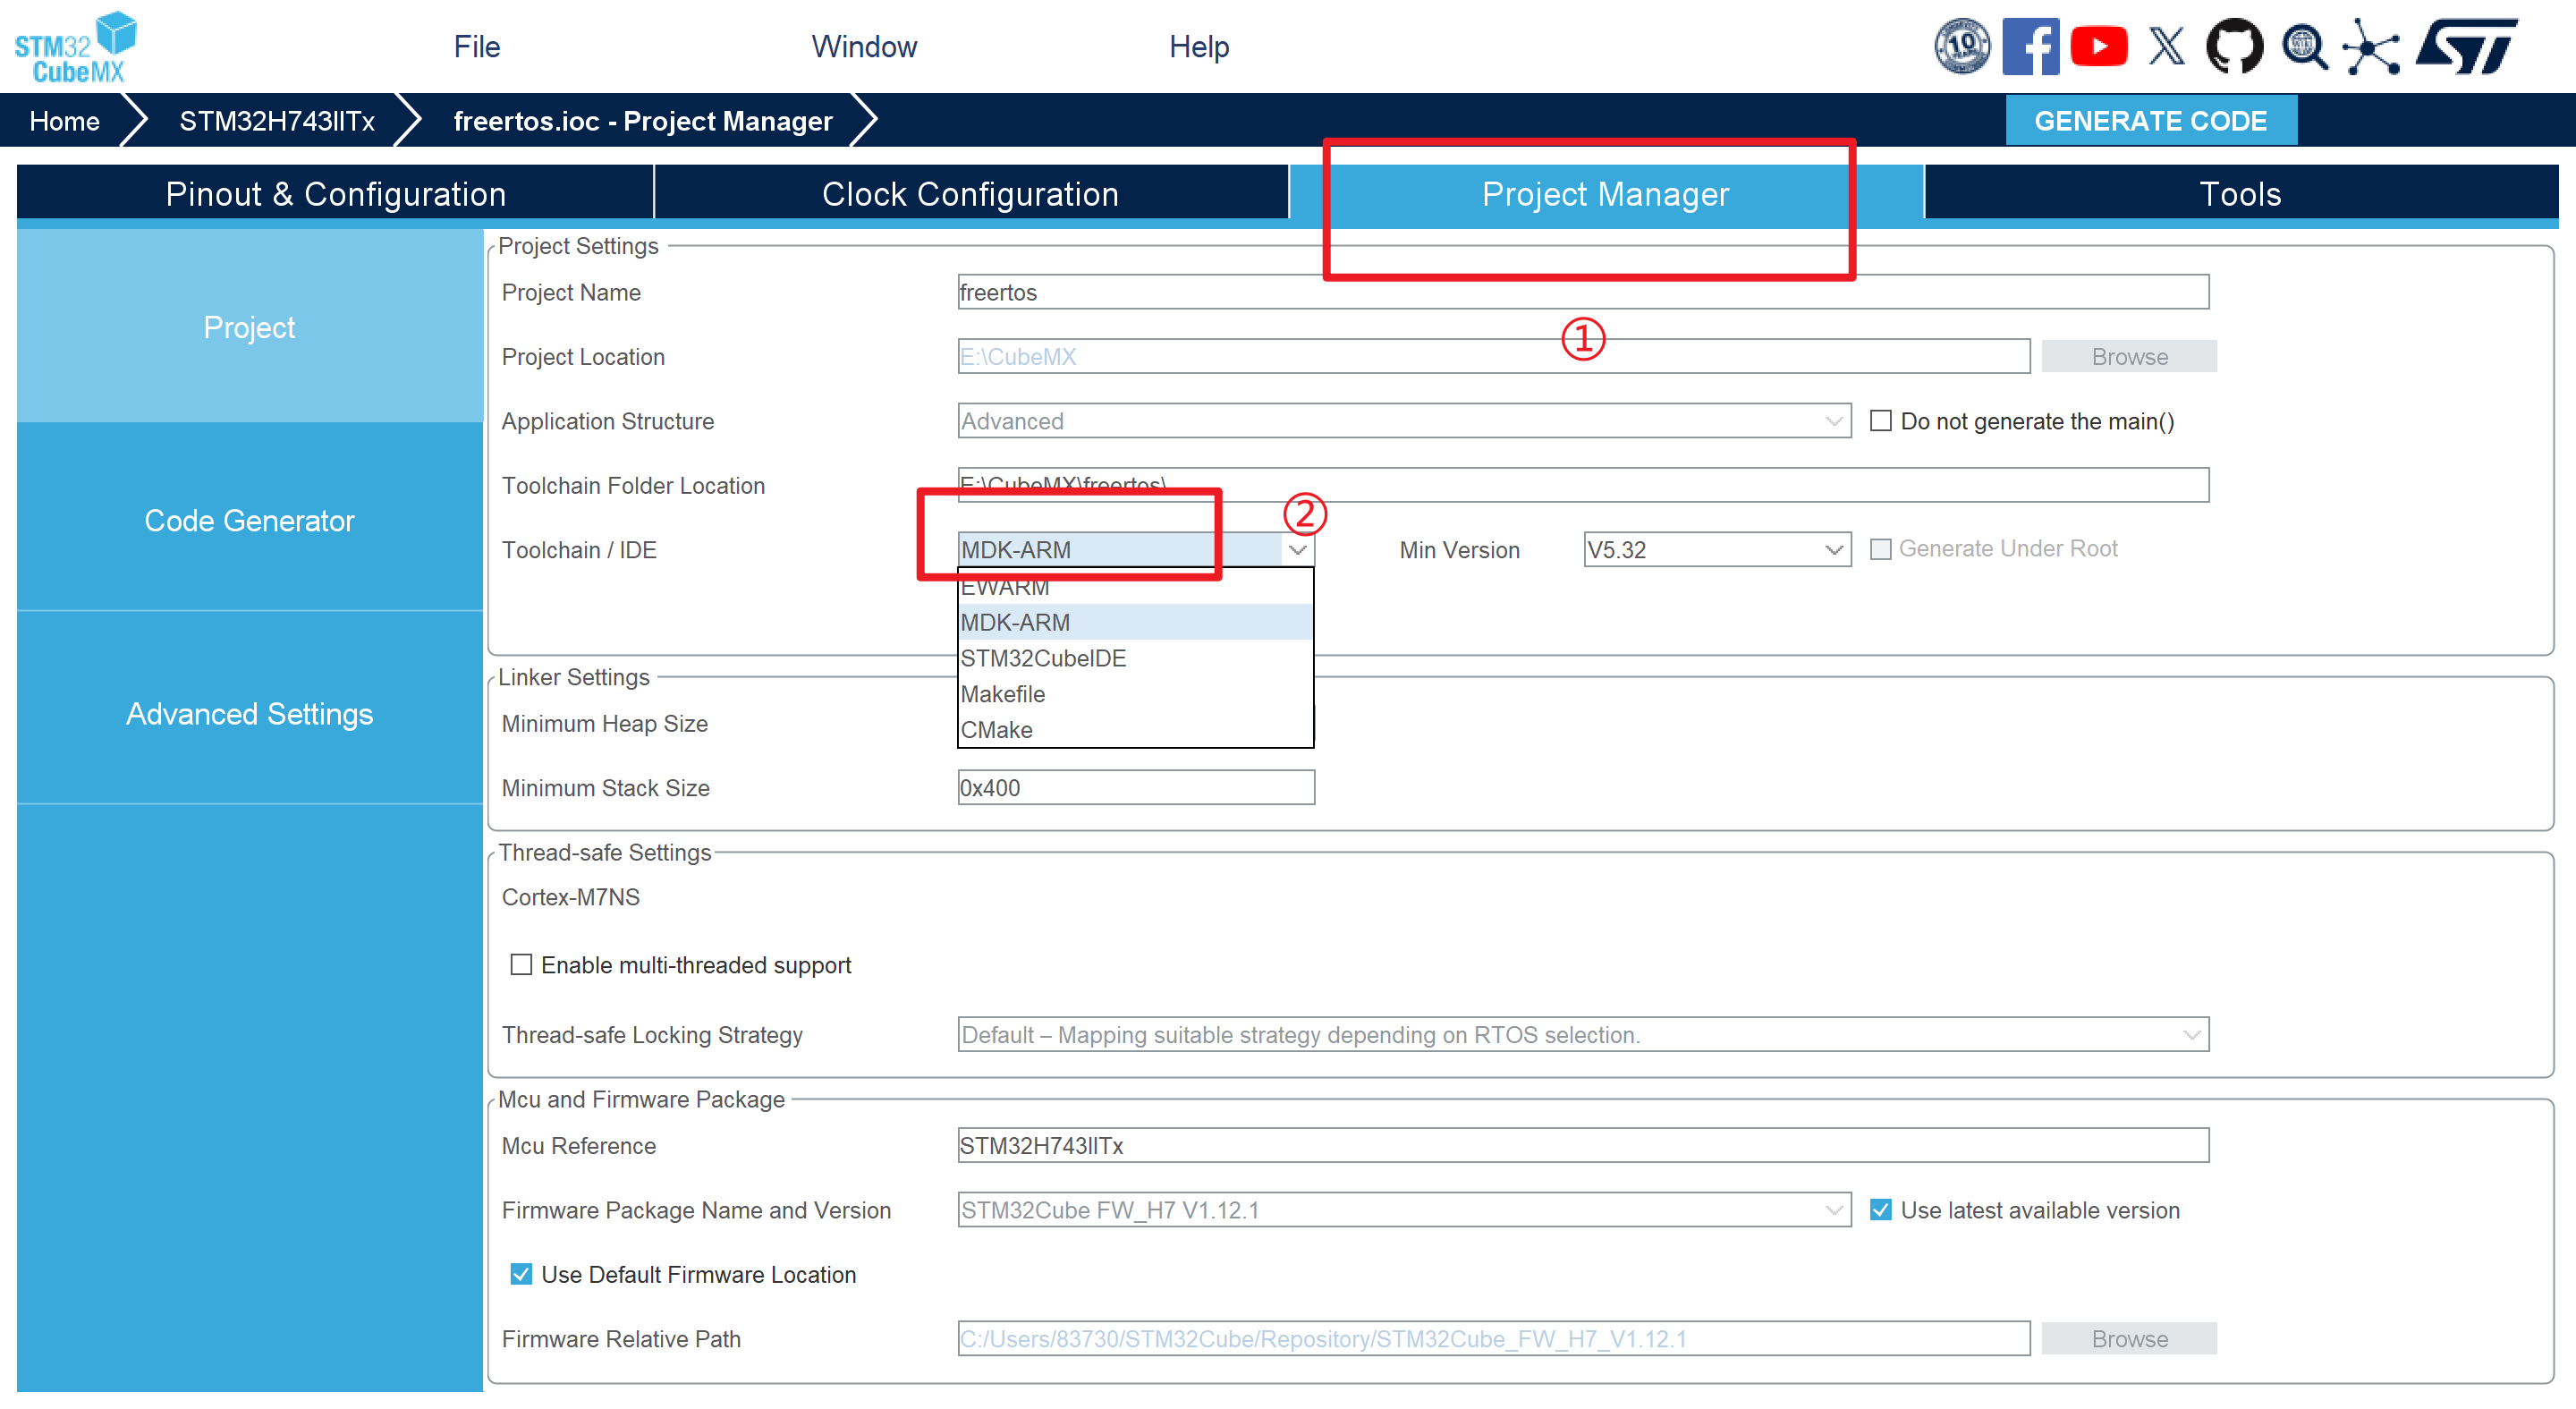This screenshot has height=1409, width=2576.
Task: Click the Toolchain Folder Location field
Action: (x=1583, y=485)
